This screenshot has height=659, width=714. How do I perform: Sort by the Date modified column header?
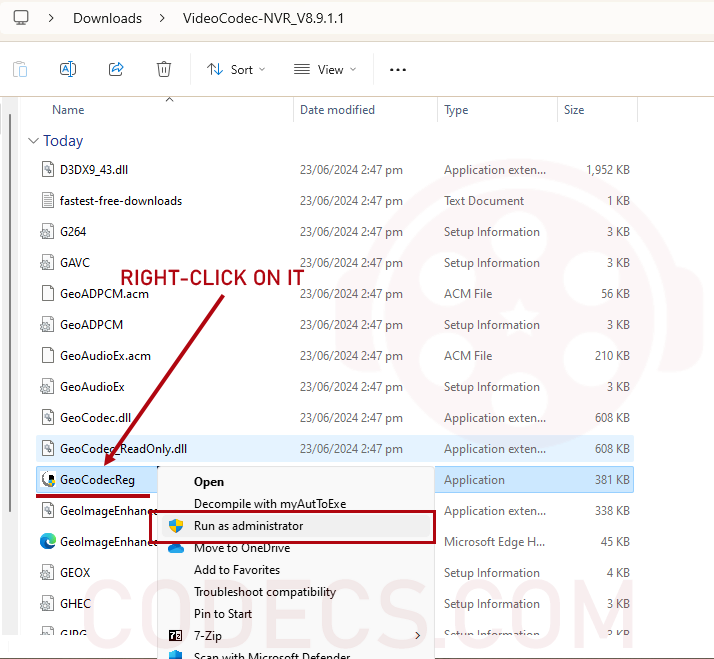(x=337, y=110)
